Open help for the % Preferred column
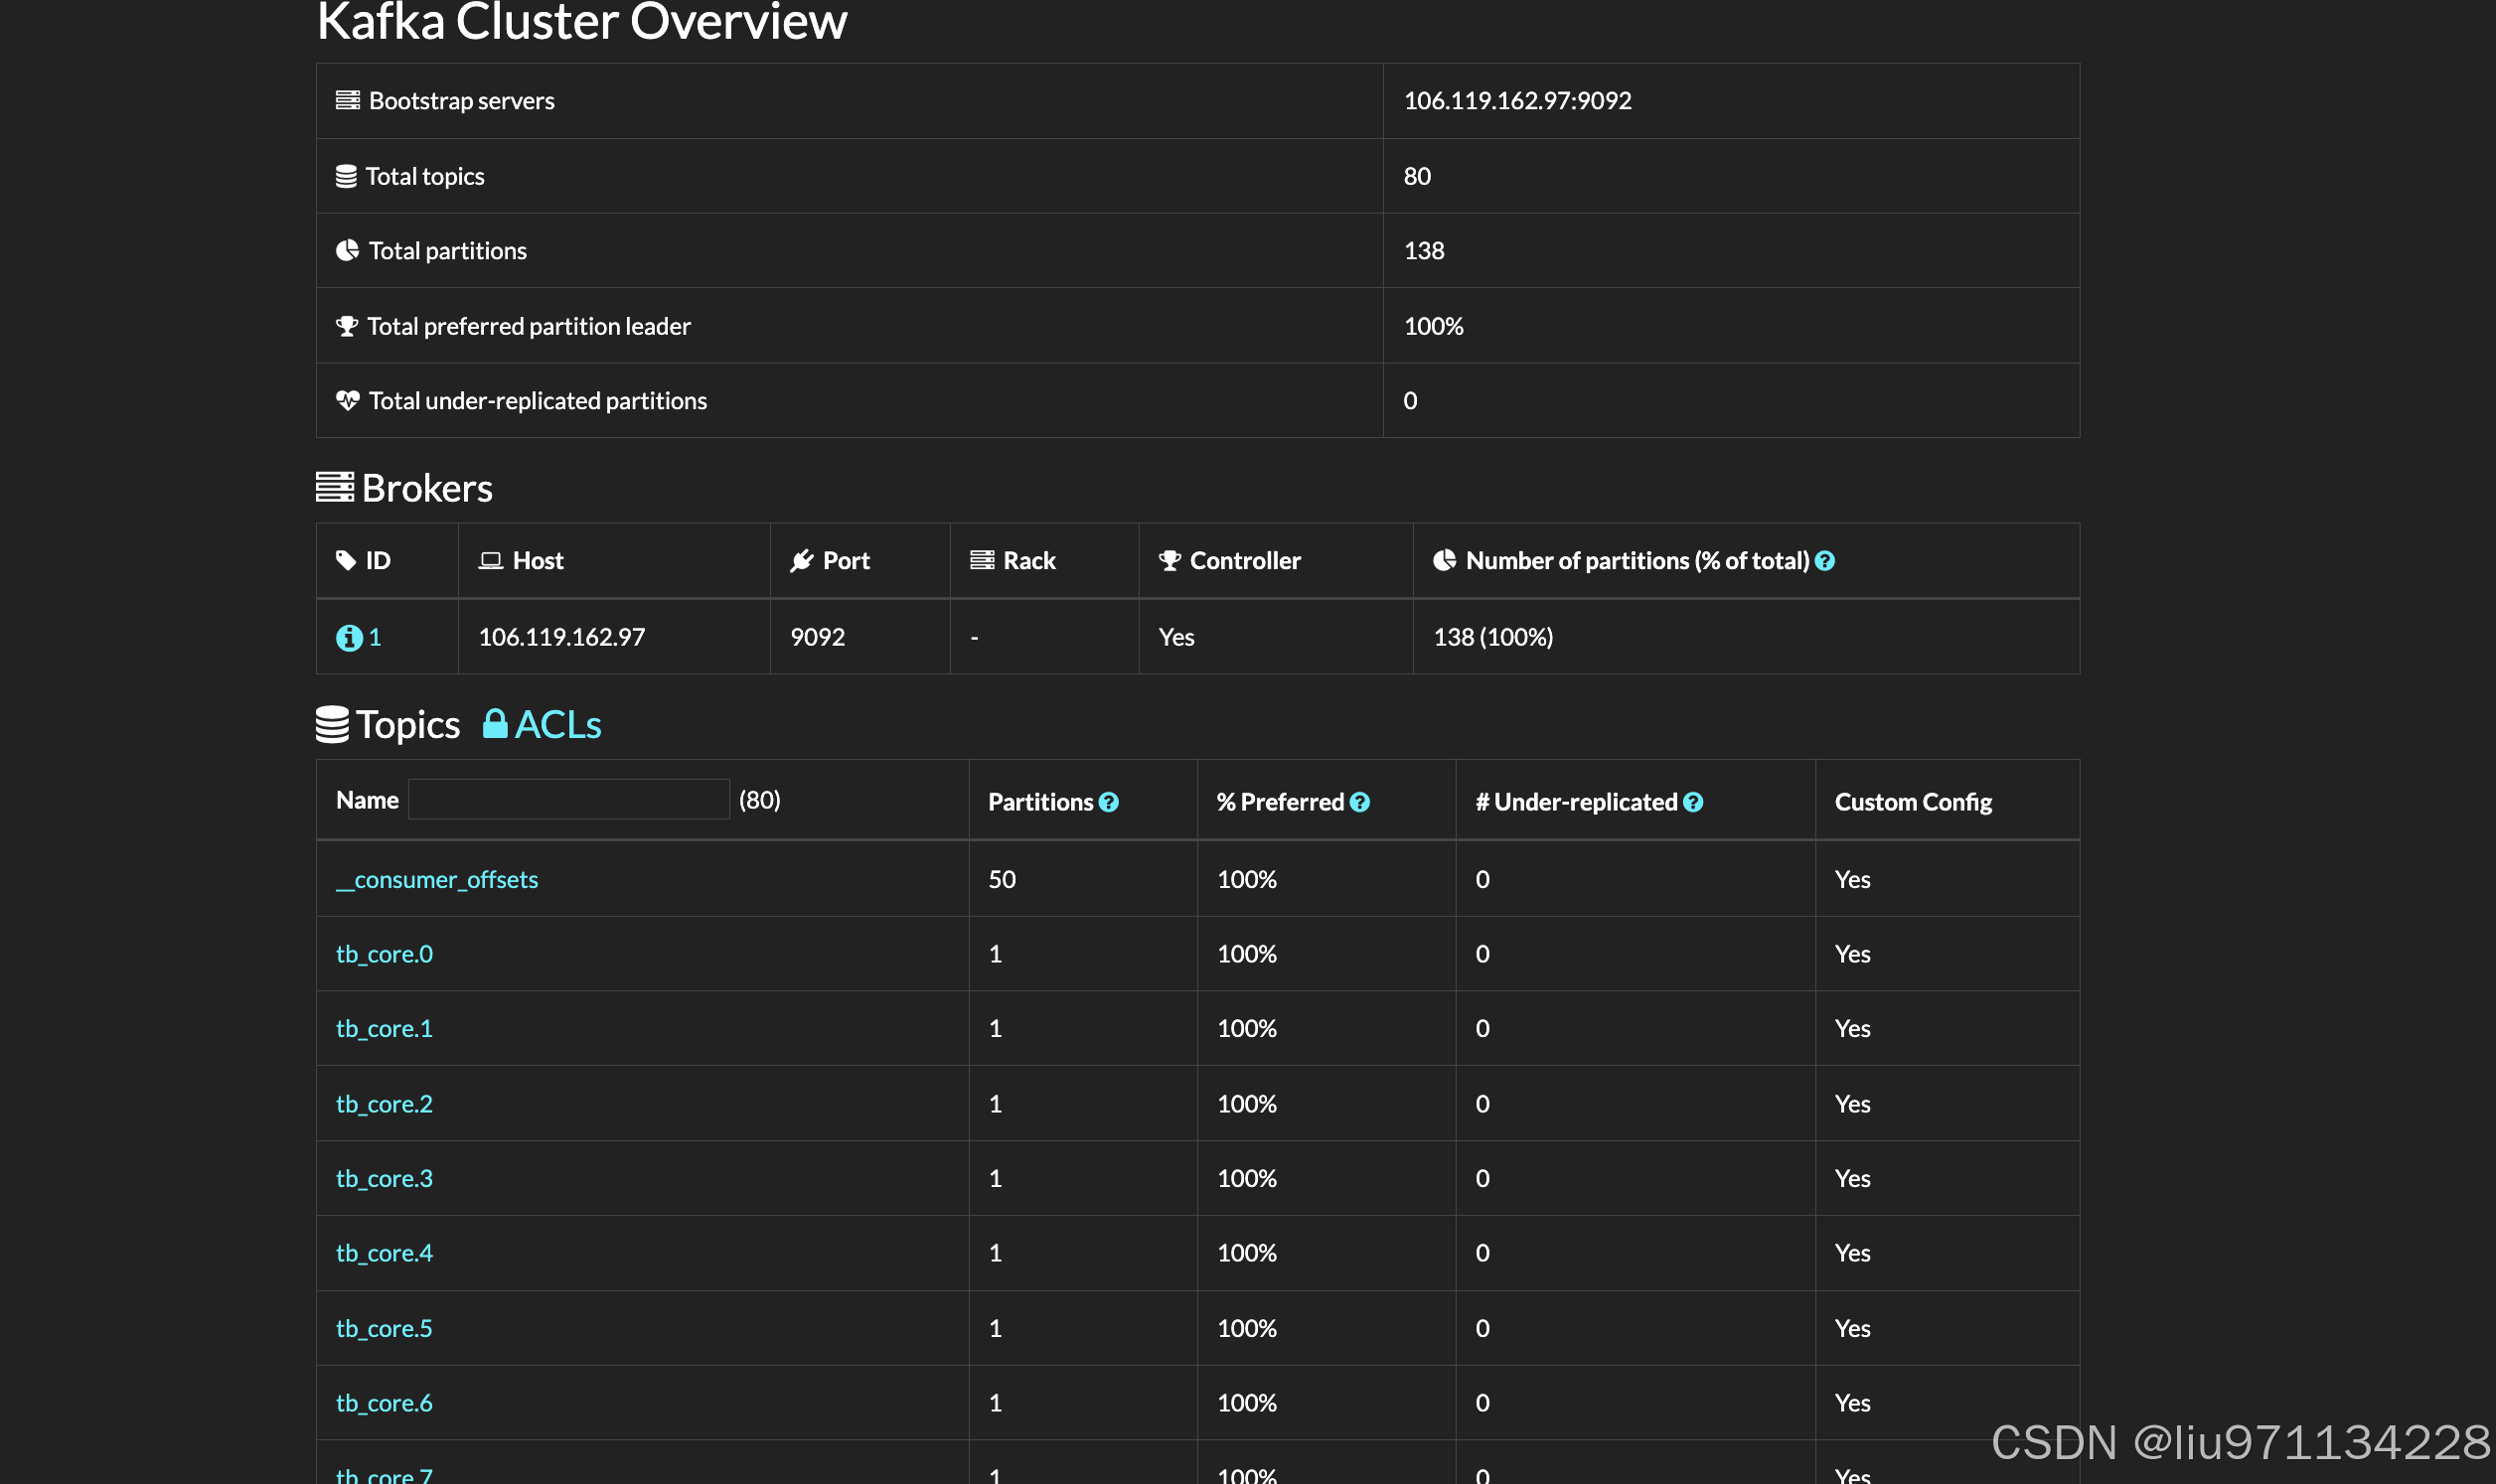 click(1360, 801)
